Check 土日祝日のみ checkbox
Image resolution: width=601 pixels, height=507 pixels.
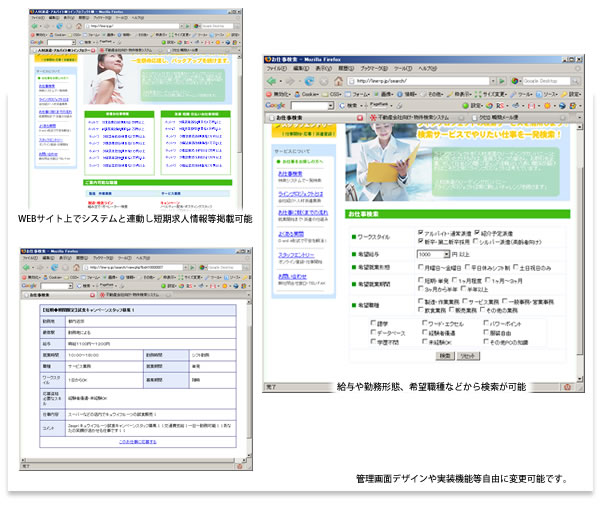pyautogui.click(x=516, y=267)
